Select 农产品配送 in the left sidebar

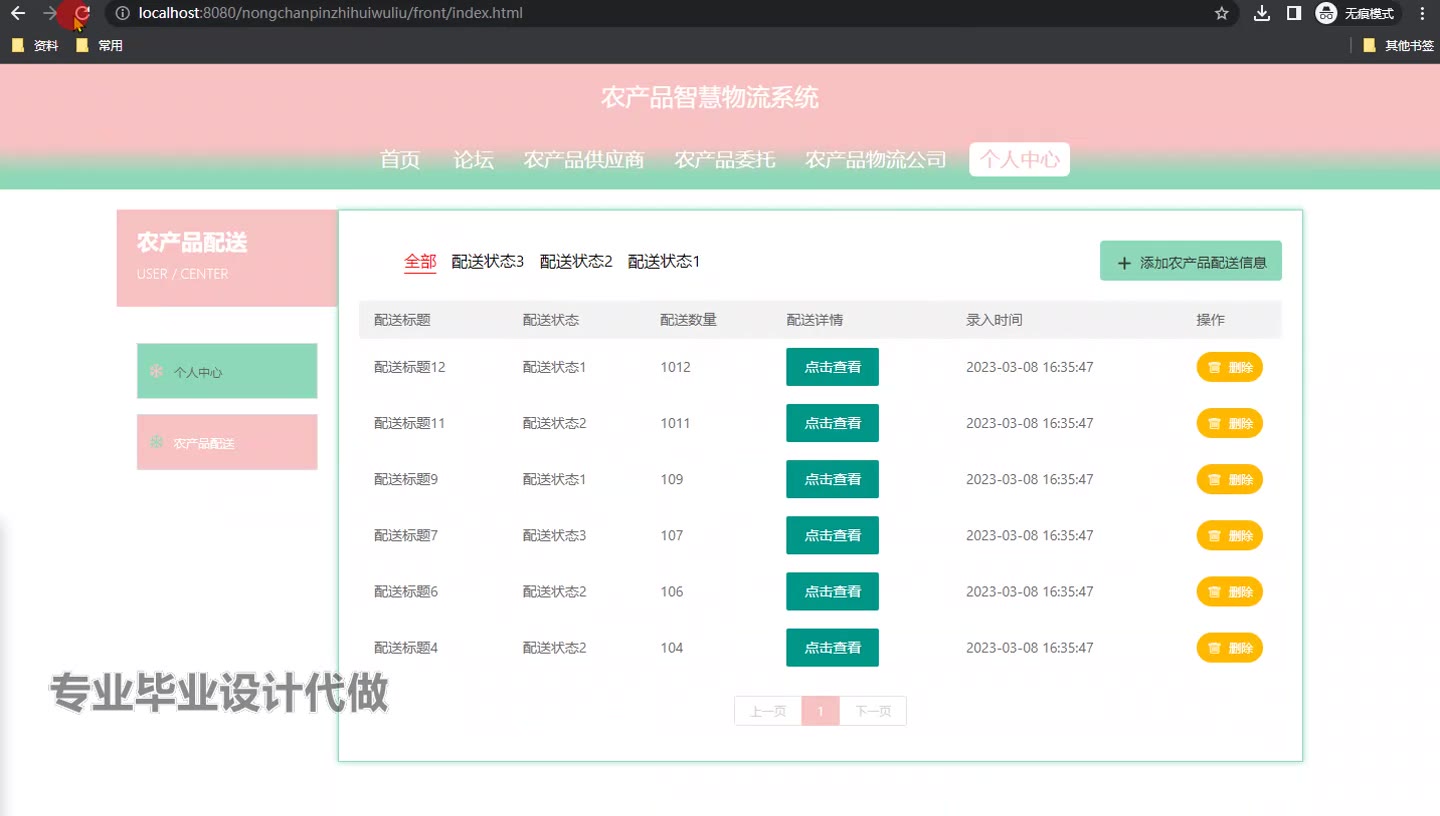[227, 442]
